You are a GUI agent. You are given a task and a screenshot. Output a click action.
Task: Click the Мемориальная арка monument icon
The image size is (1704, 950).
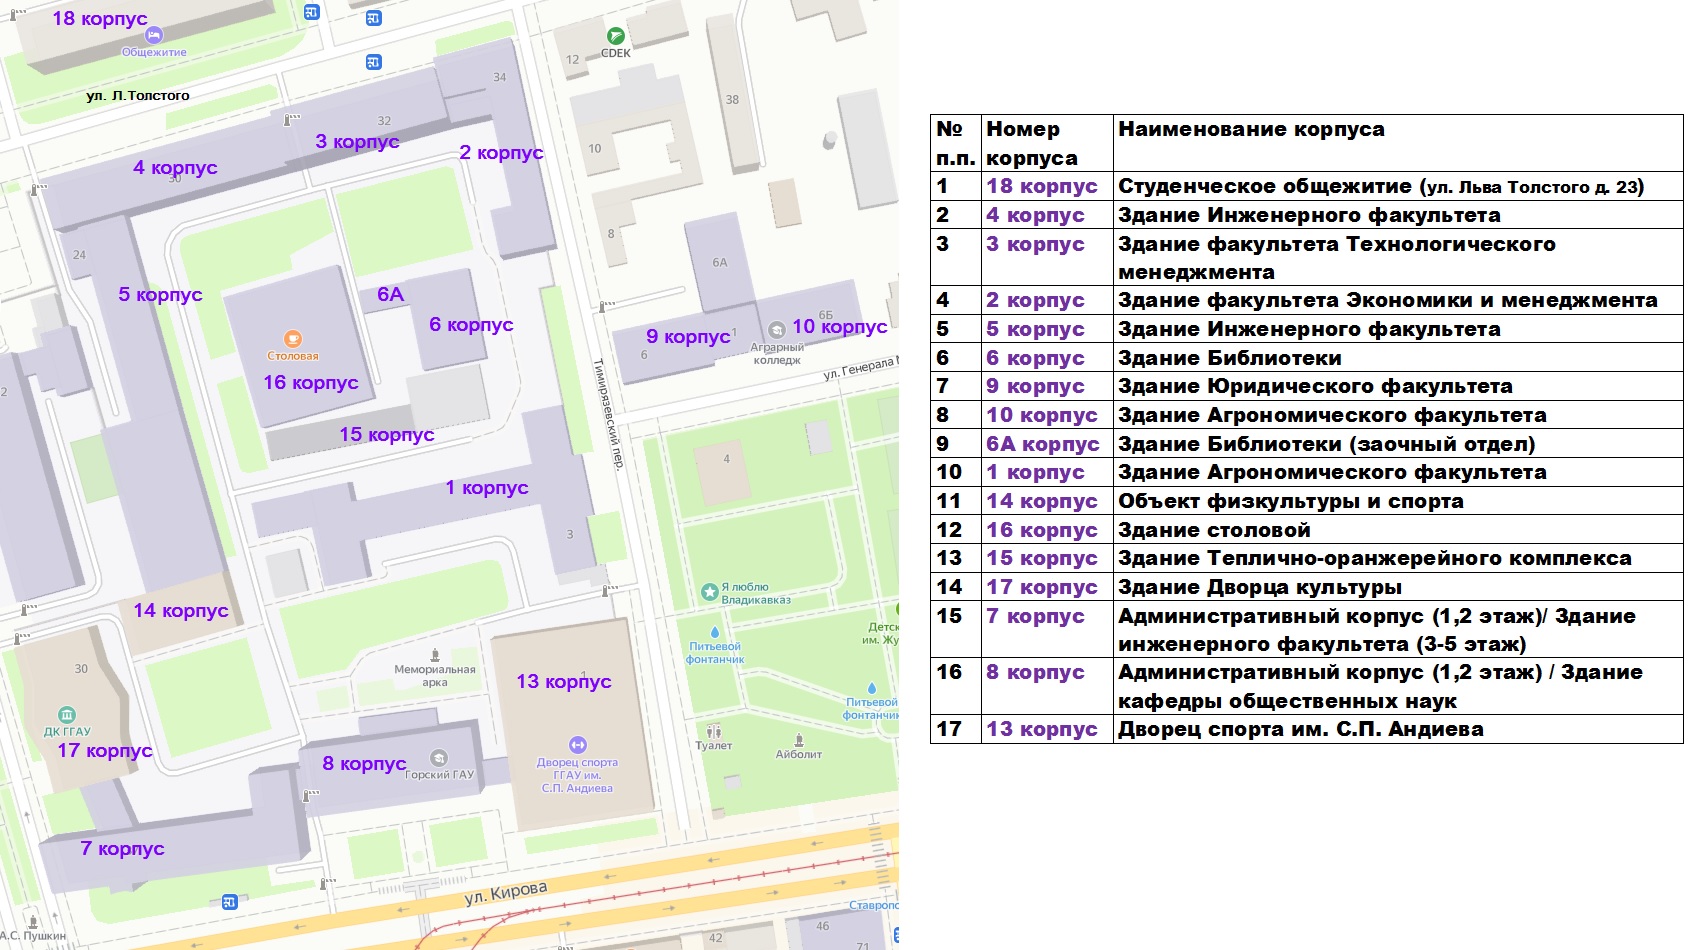point(435,656)
